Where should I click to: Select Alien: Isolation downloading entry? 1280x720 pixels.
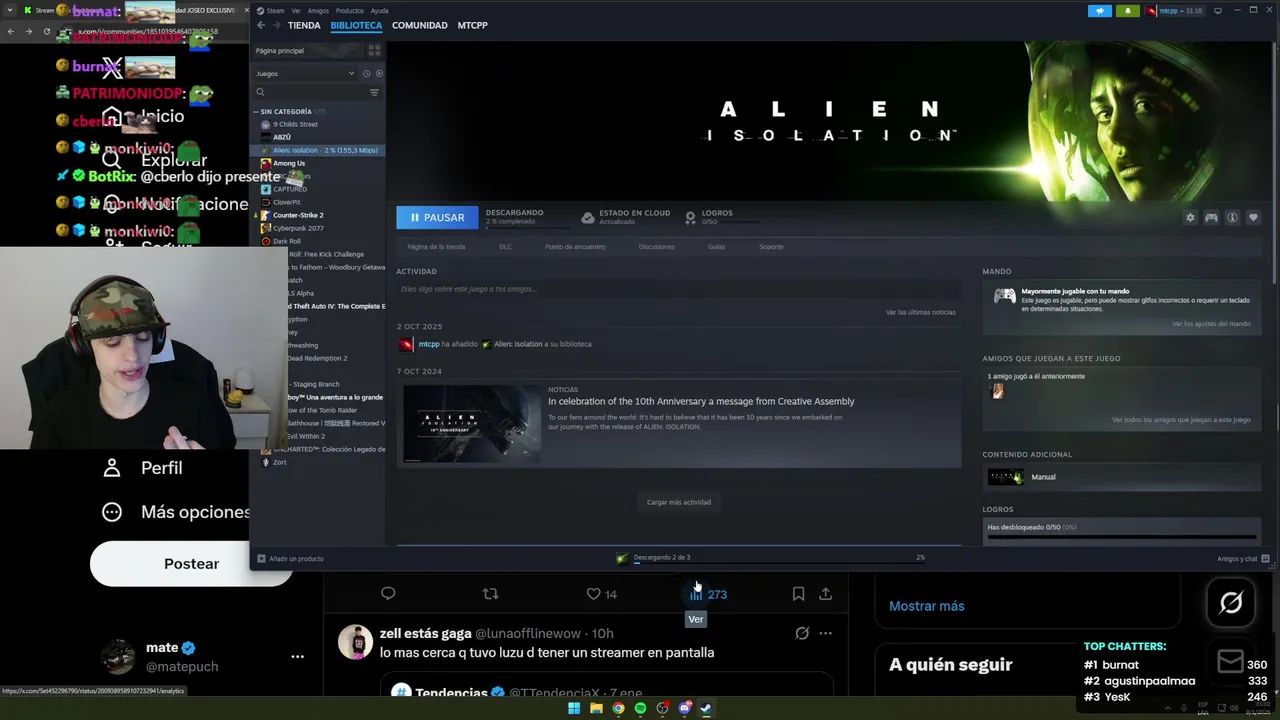(317, 150)
